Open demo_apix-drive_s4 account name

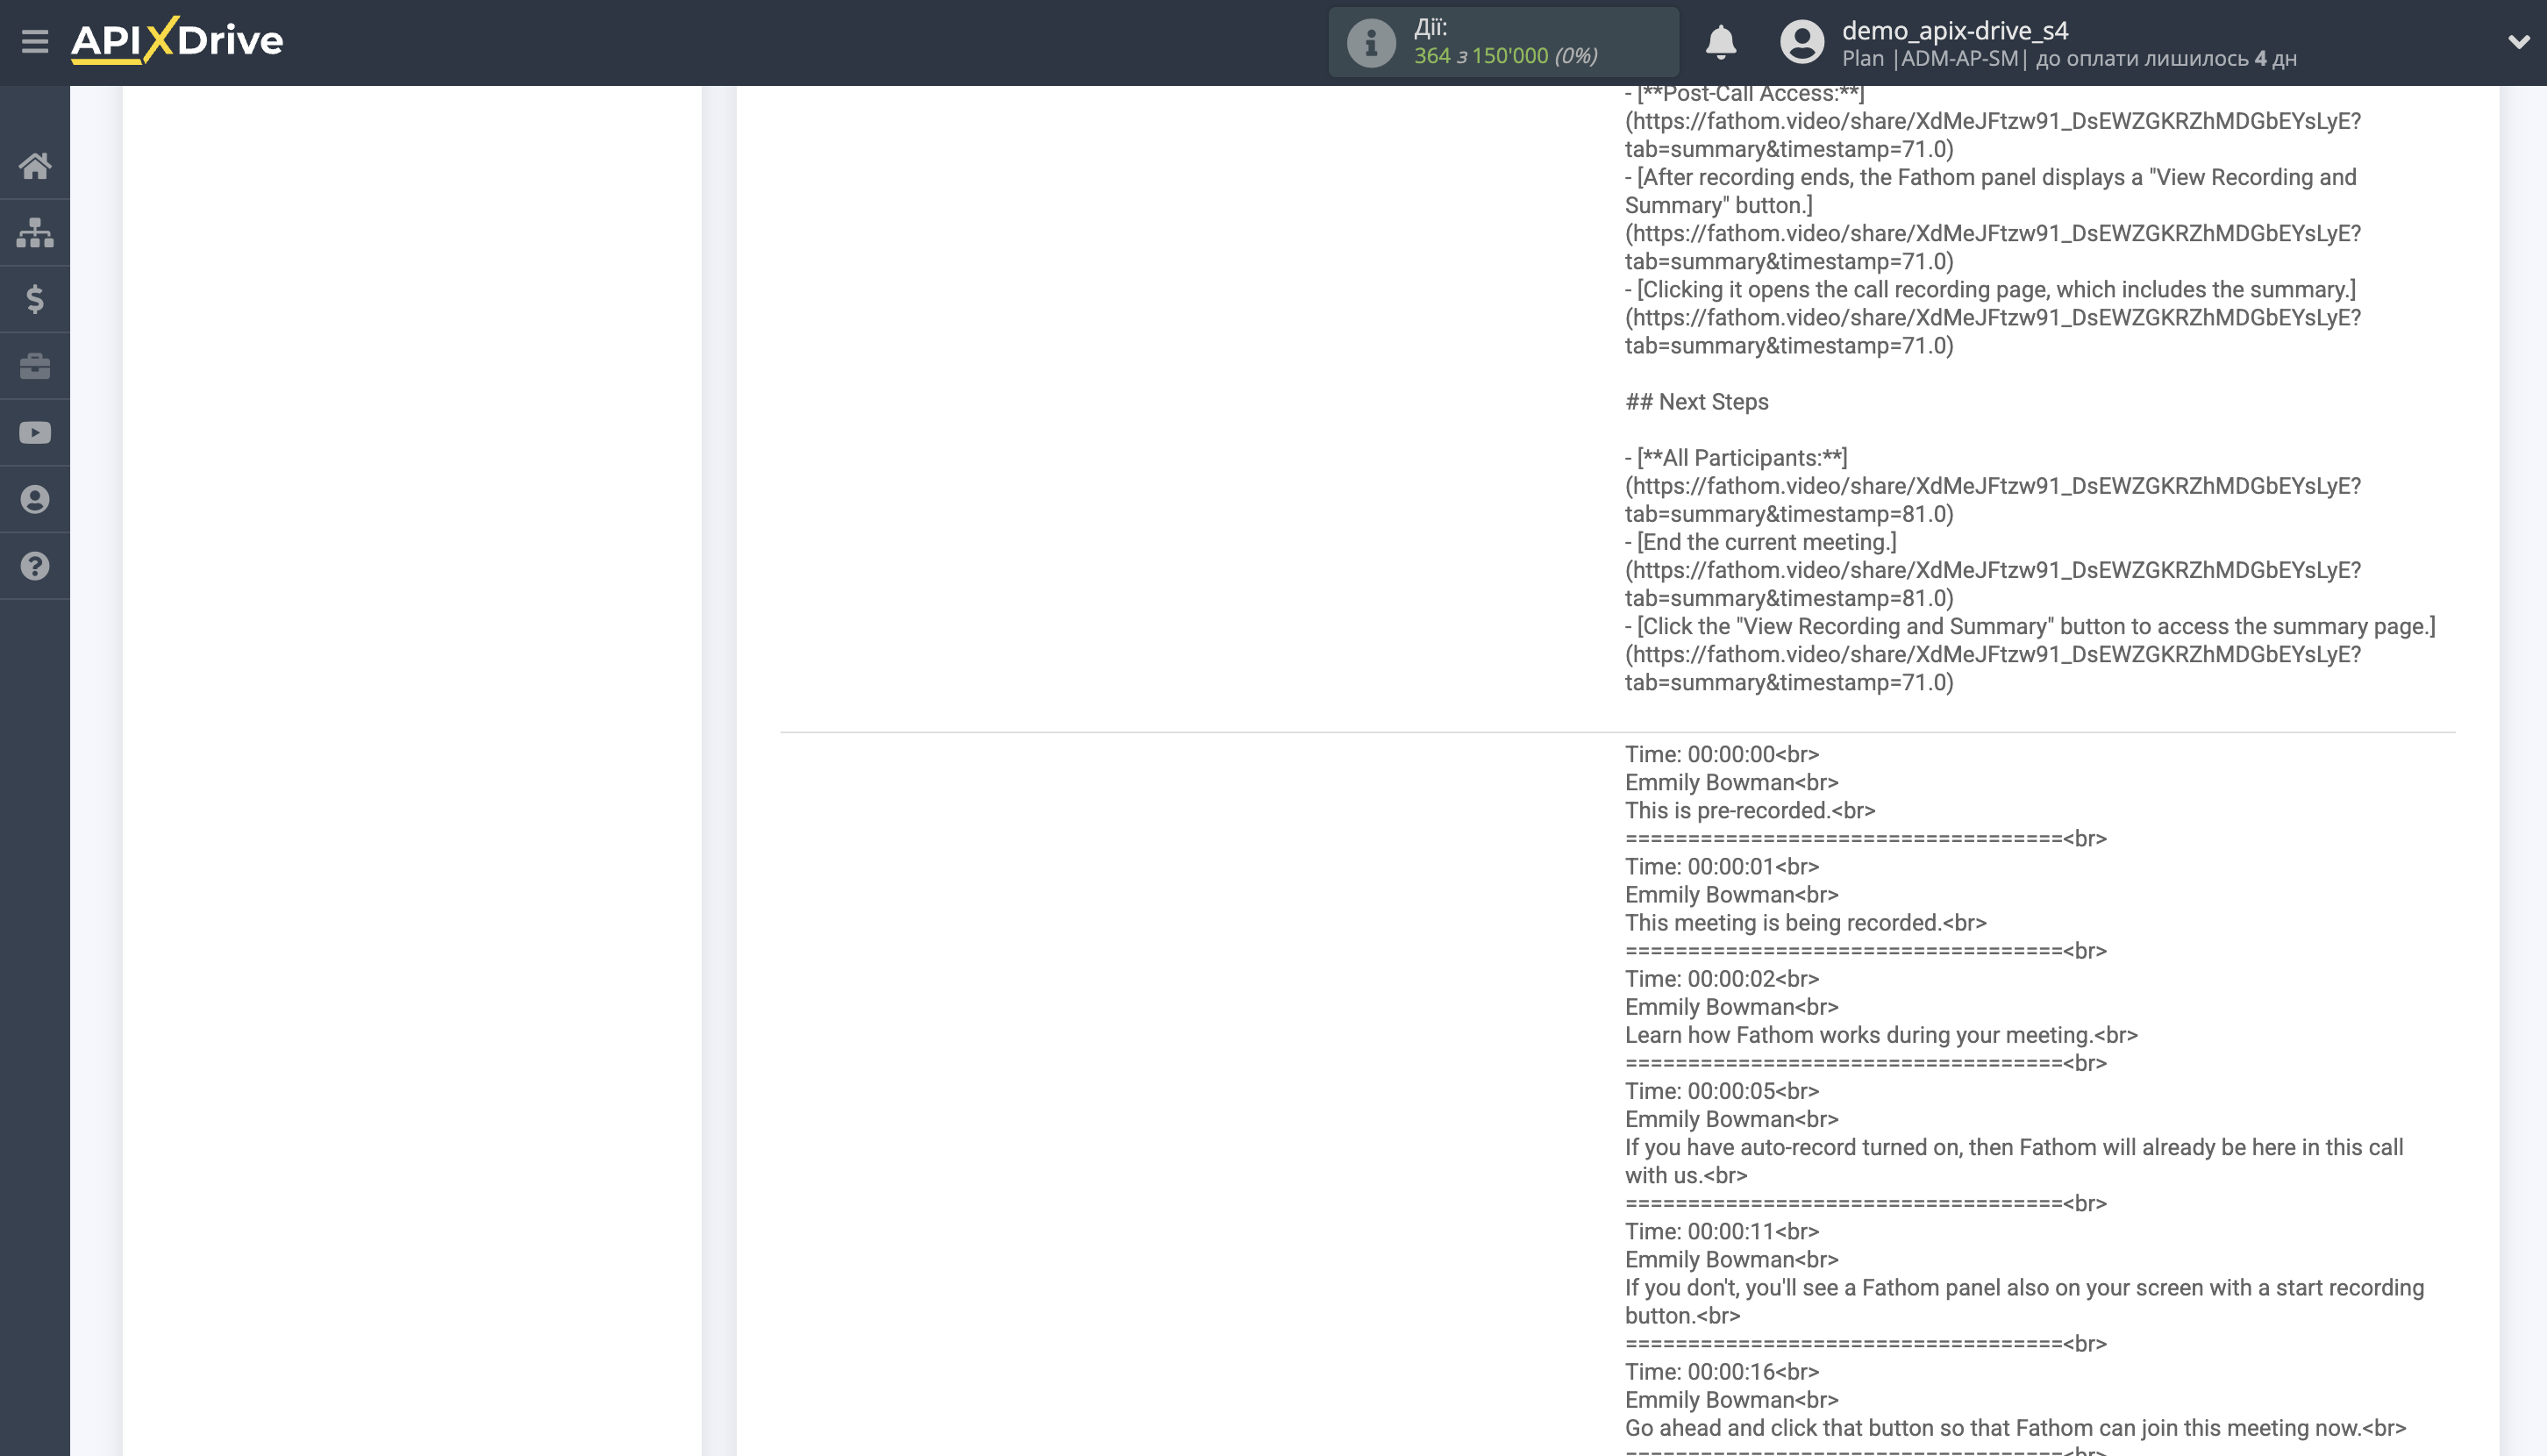(x=1954, y=30)
